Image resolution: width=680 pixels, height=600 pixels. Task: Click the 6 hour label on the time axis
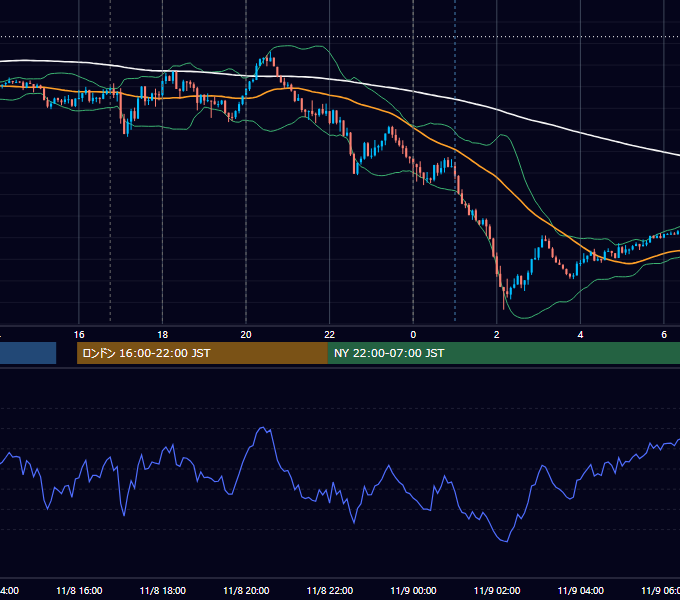(x=664, y=335)
